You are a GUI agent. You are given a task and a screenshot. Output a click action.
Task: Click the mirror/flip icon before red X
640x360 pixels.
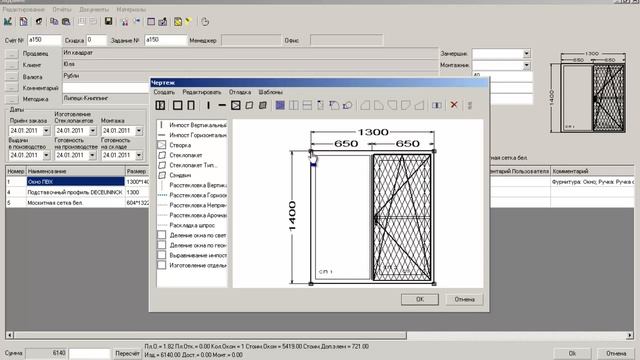point(437,105)
